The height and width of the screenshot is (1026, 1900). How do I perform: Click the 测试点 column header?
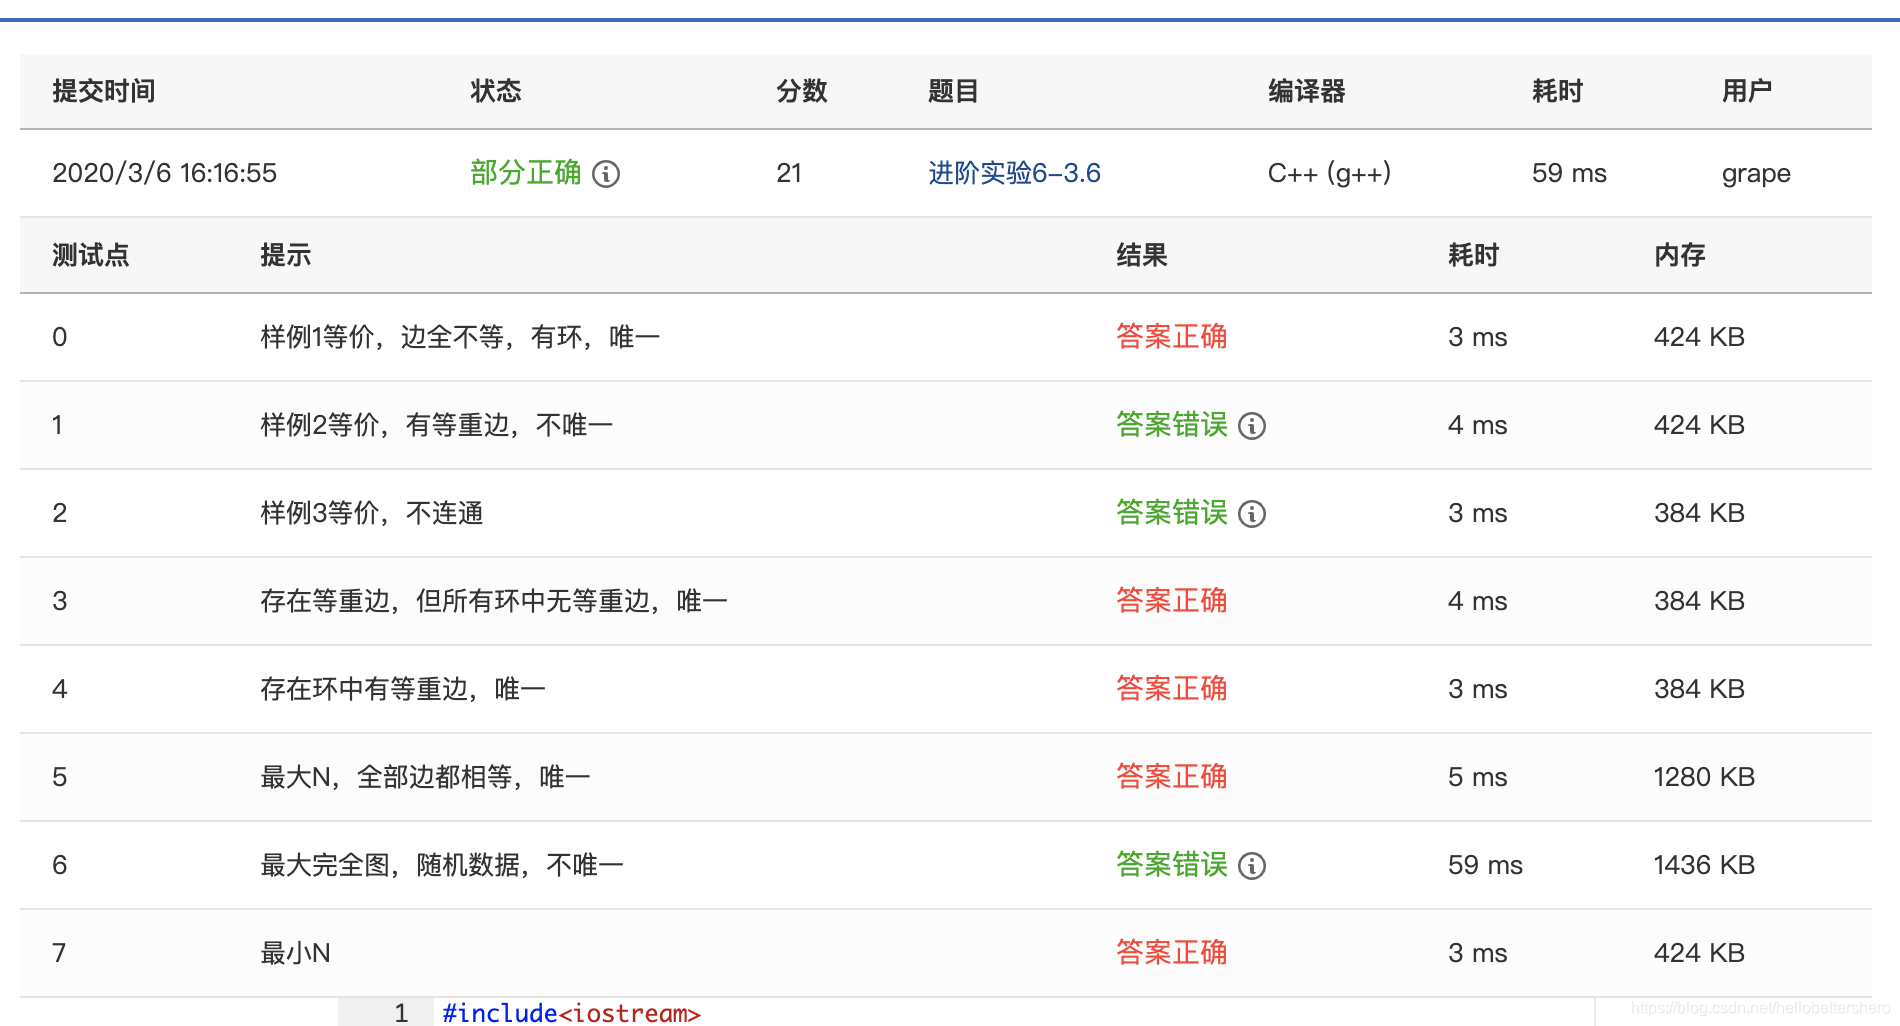point(91,255)
